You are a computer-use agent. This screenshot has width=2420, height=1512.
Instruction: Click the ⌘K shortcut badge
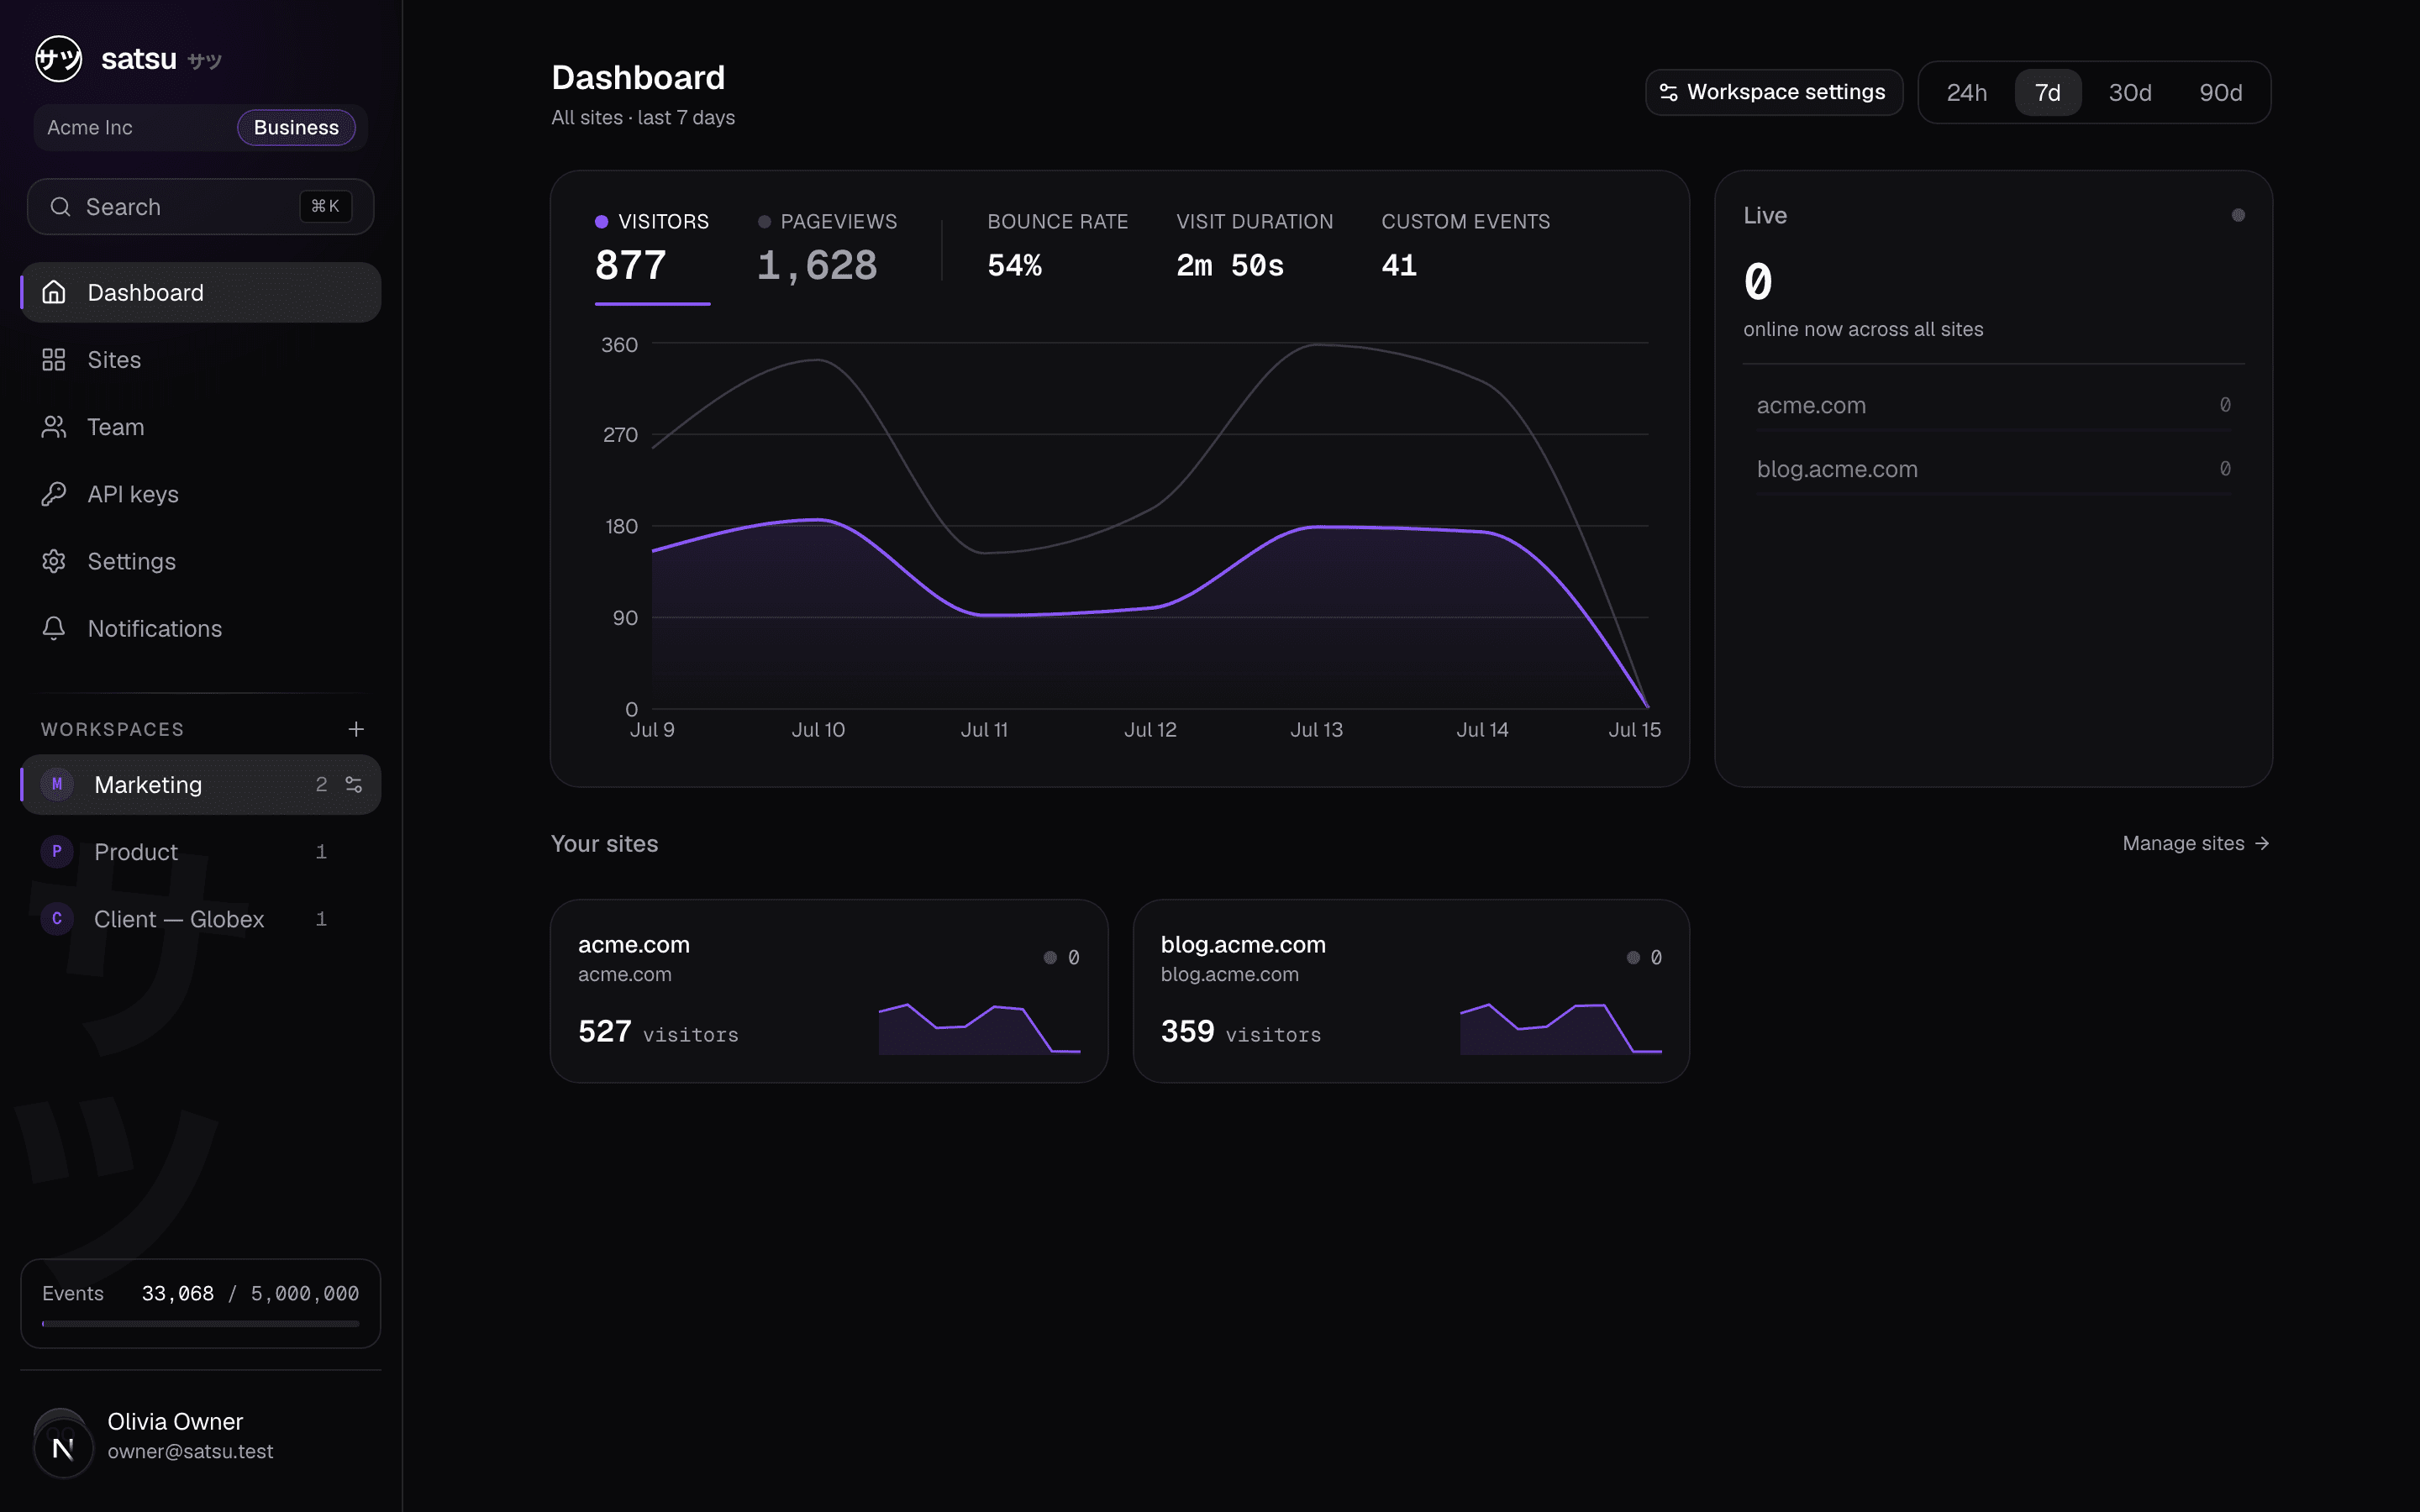click(x=326, y=206)
